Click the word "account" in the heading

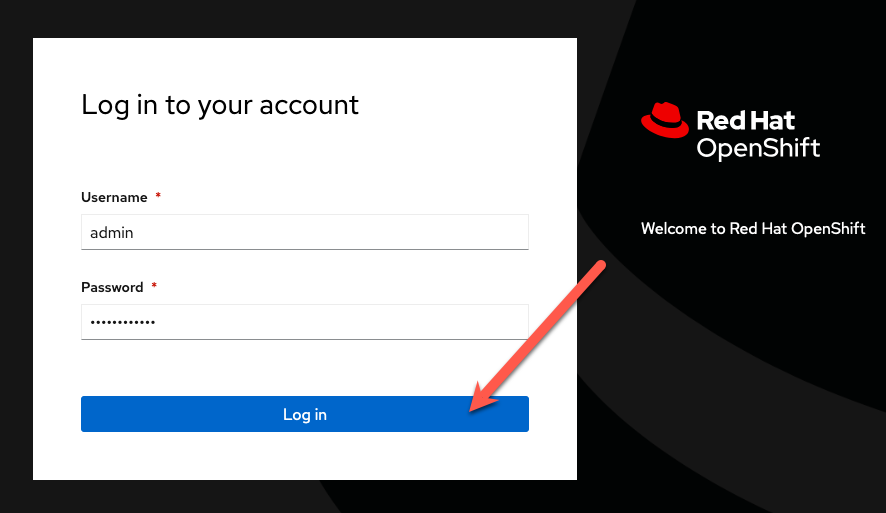(x=309, y=106)
